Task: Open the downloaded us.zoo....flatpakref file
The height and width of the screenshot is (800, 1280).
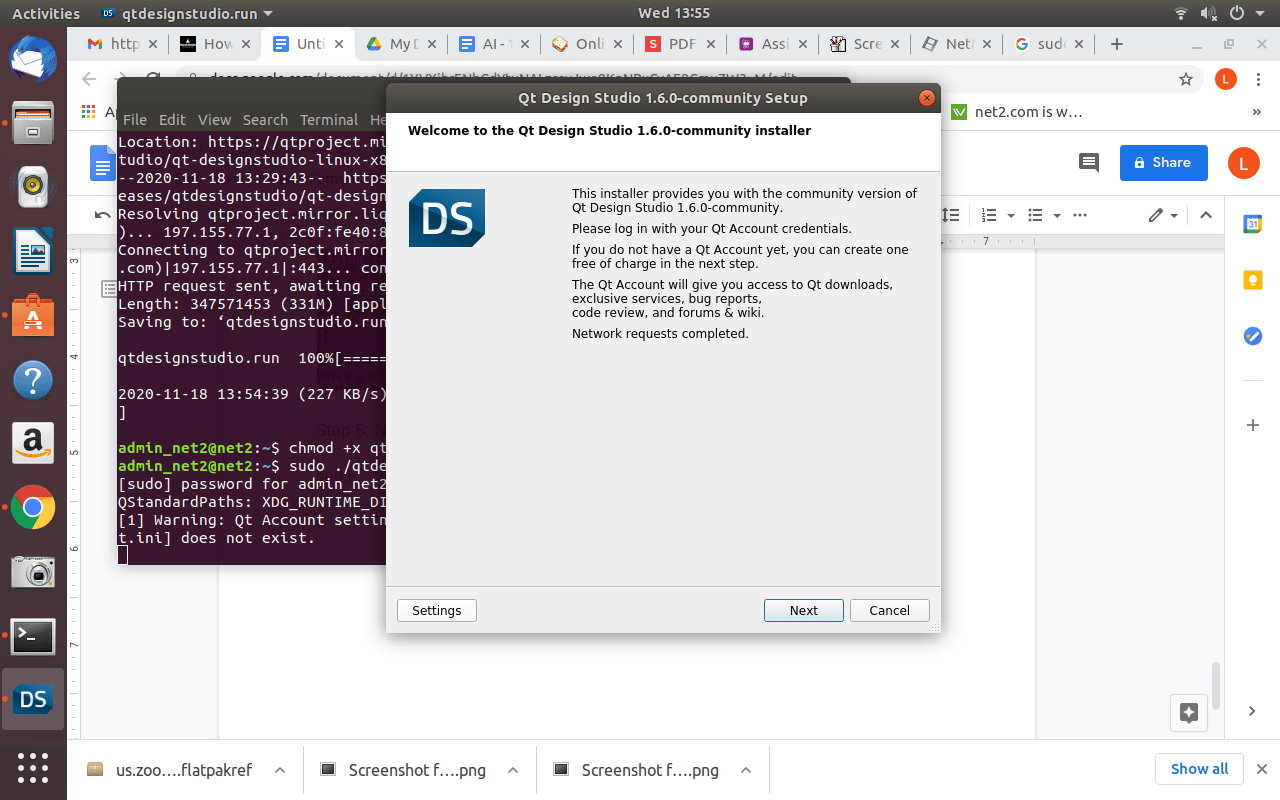Action: click(170, 770)
